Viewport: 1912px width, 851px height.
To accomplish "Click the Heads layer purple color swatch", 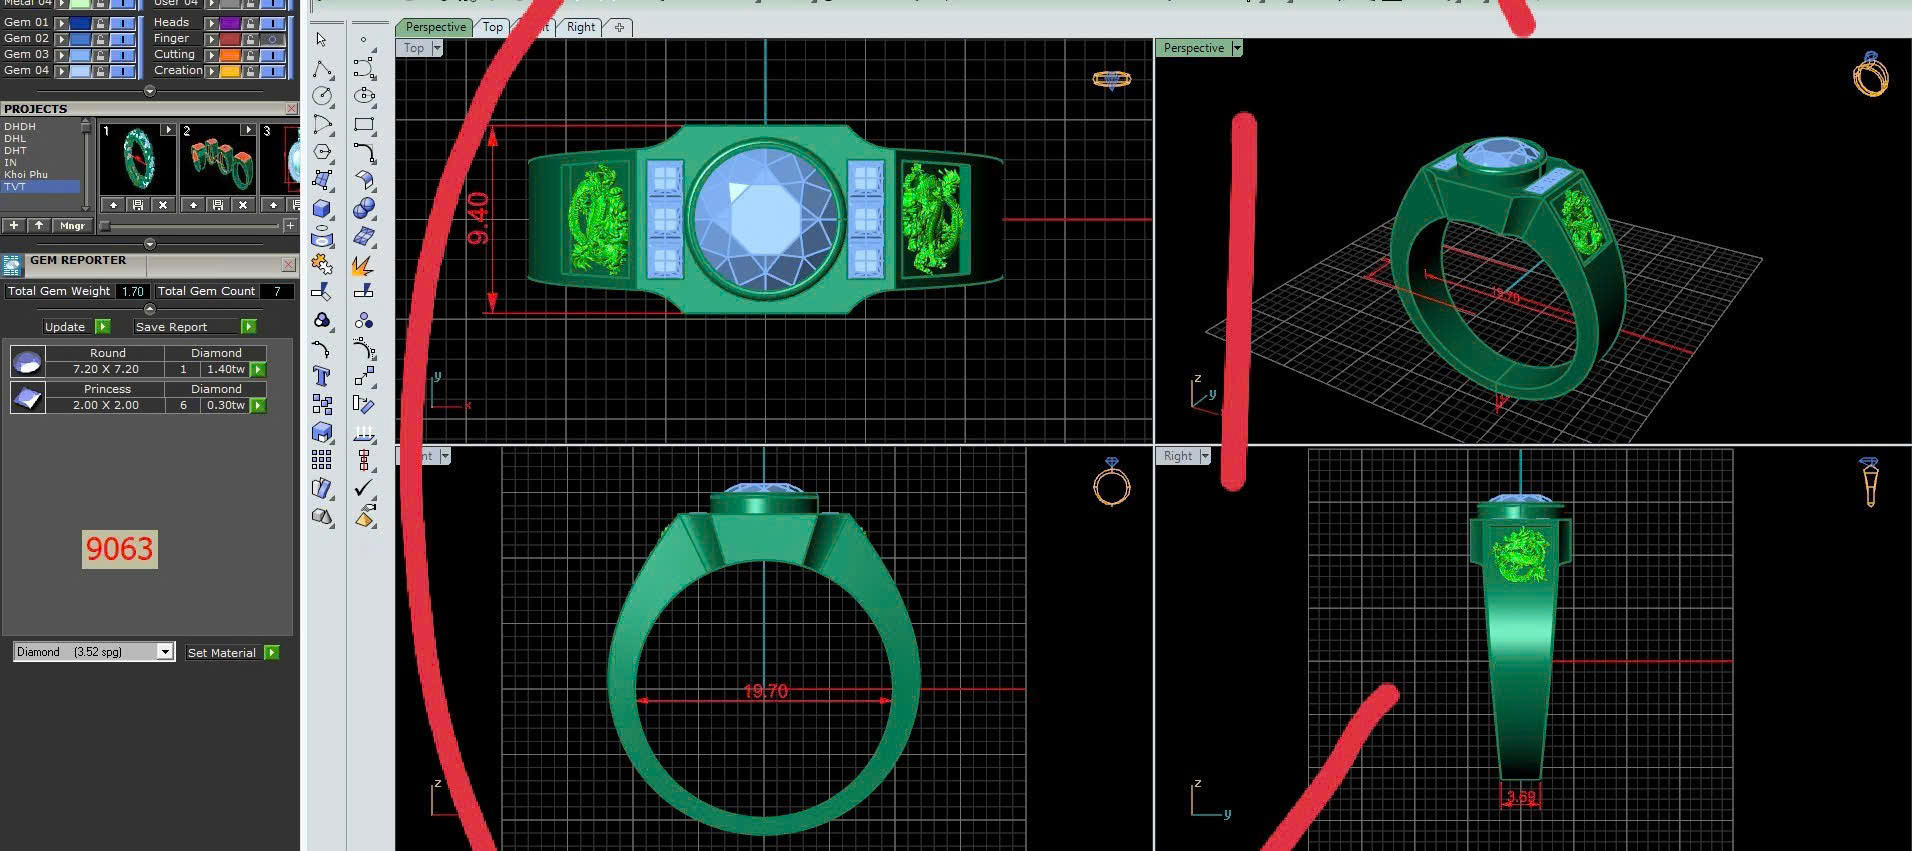I will coord(230,22).
